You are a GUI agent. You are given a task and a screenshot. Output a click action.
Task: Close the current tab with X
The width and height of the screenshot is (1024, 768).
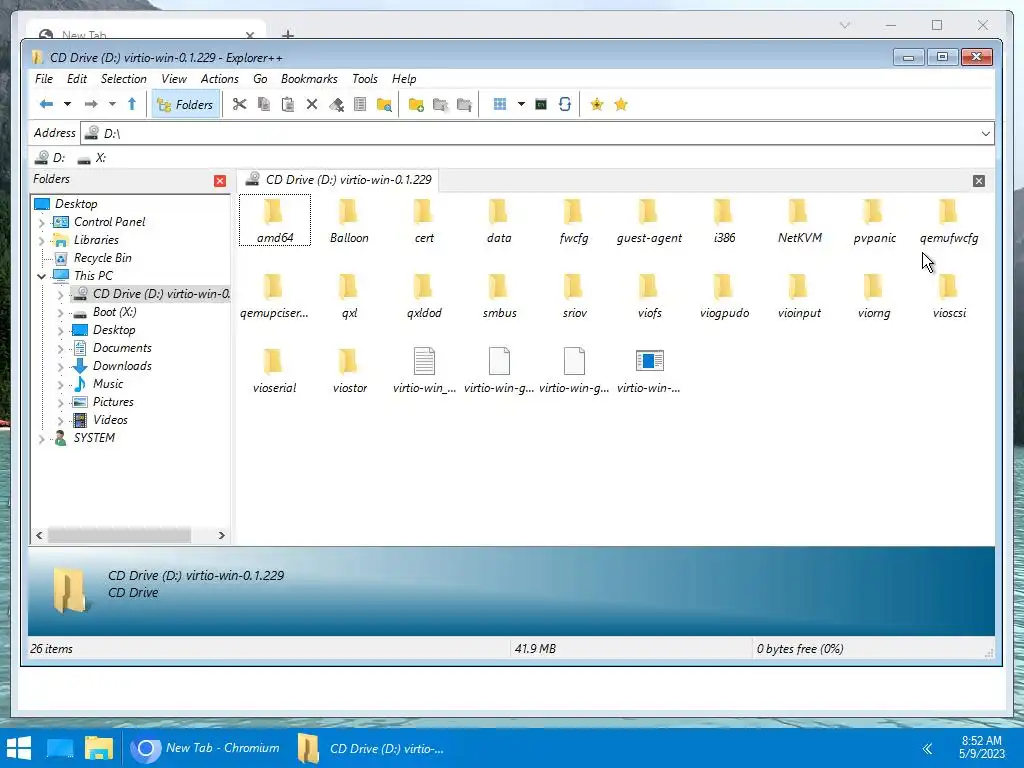(x=978, y=181)
